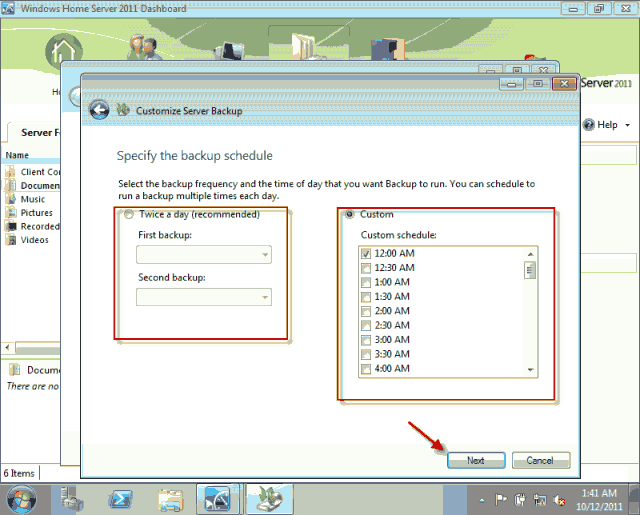
Task: Click the network tray icon
Action: pos(540,499)
